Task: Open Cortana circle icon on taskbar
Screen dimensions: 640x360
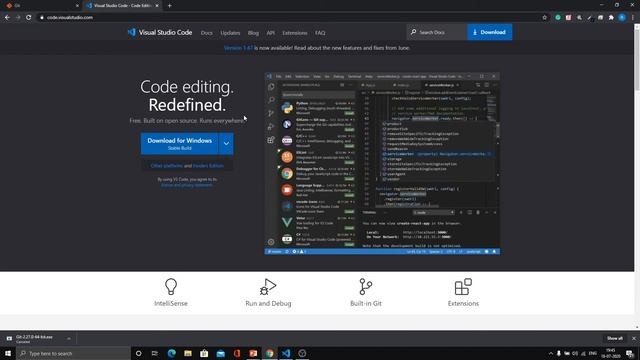Action: 138,353
